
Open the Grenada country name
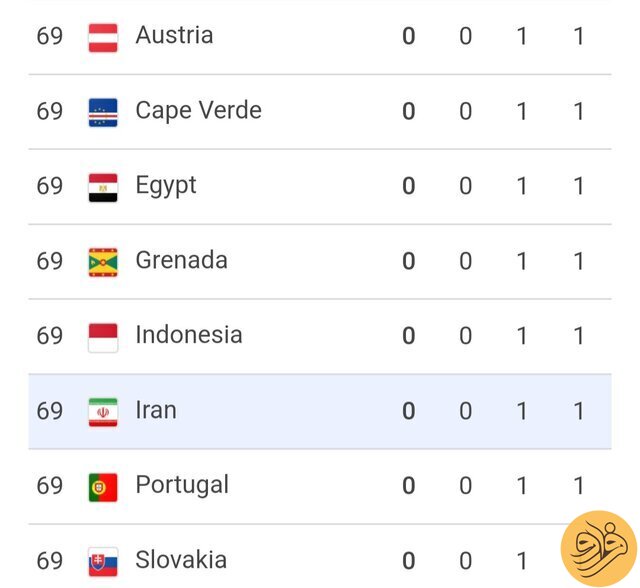(x=181, y=260)
